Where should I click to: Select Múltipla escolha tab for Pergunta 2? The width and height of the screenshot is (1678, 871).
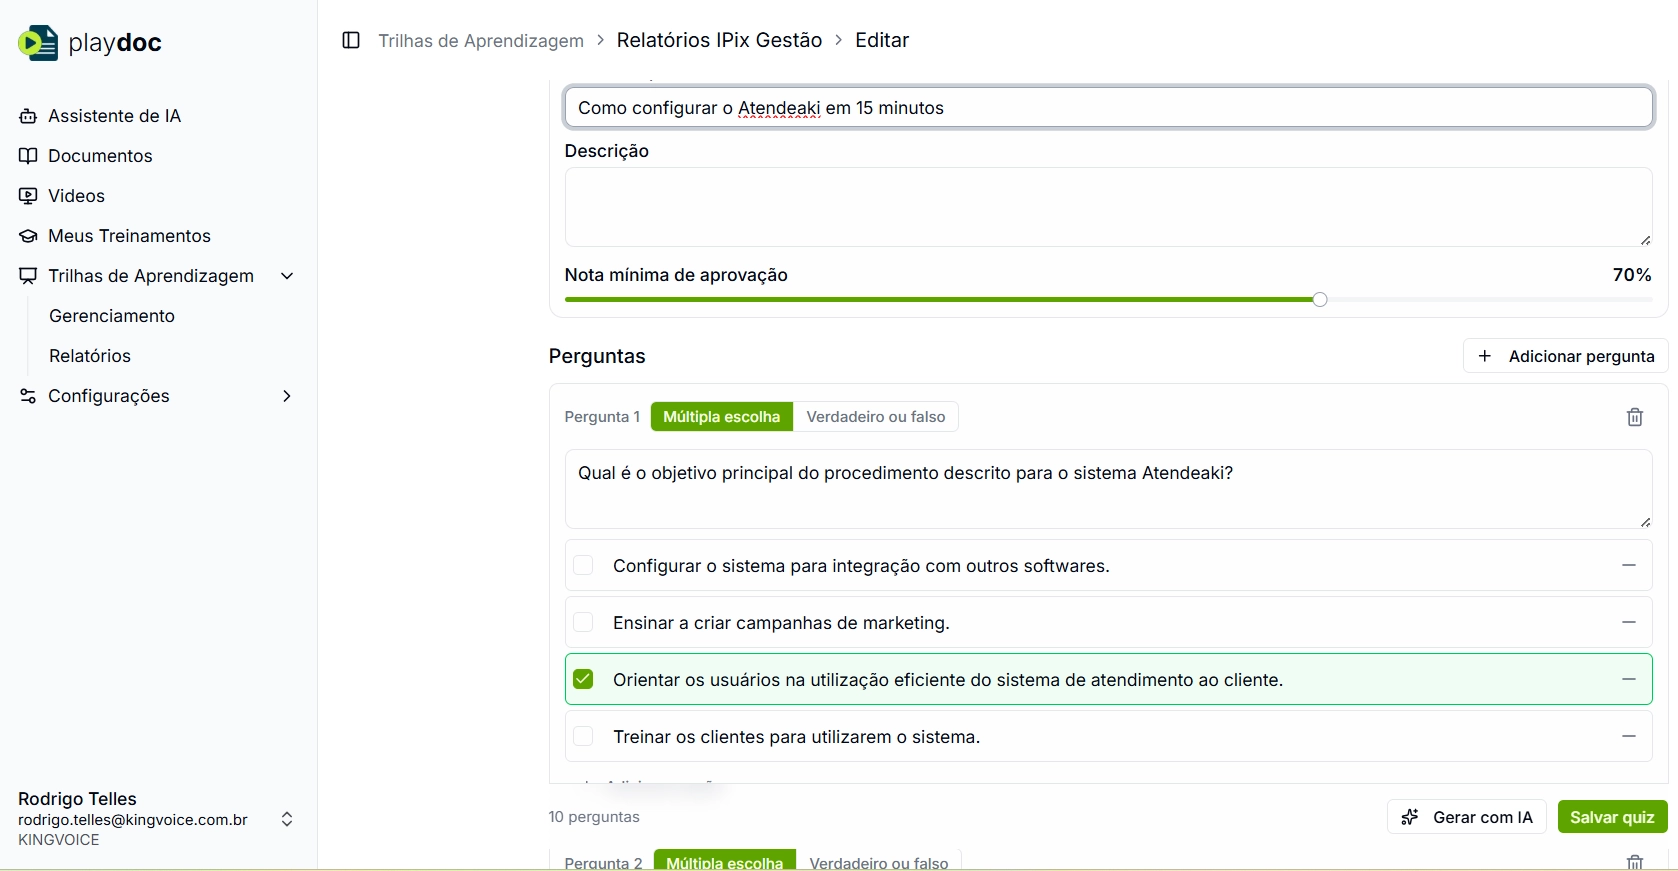click(725, 861)
